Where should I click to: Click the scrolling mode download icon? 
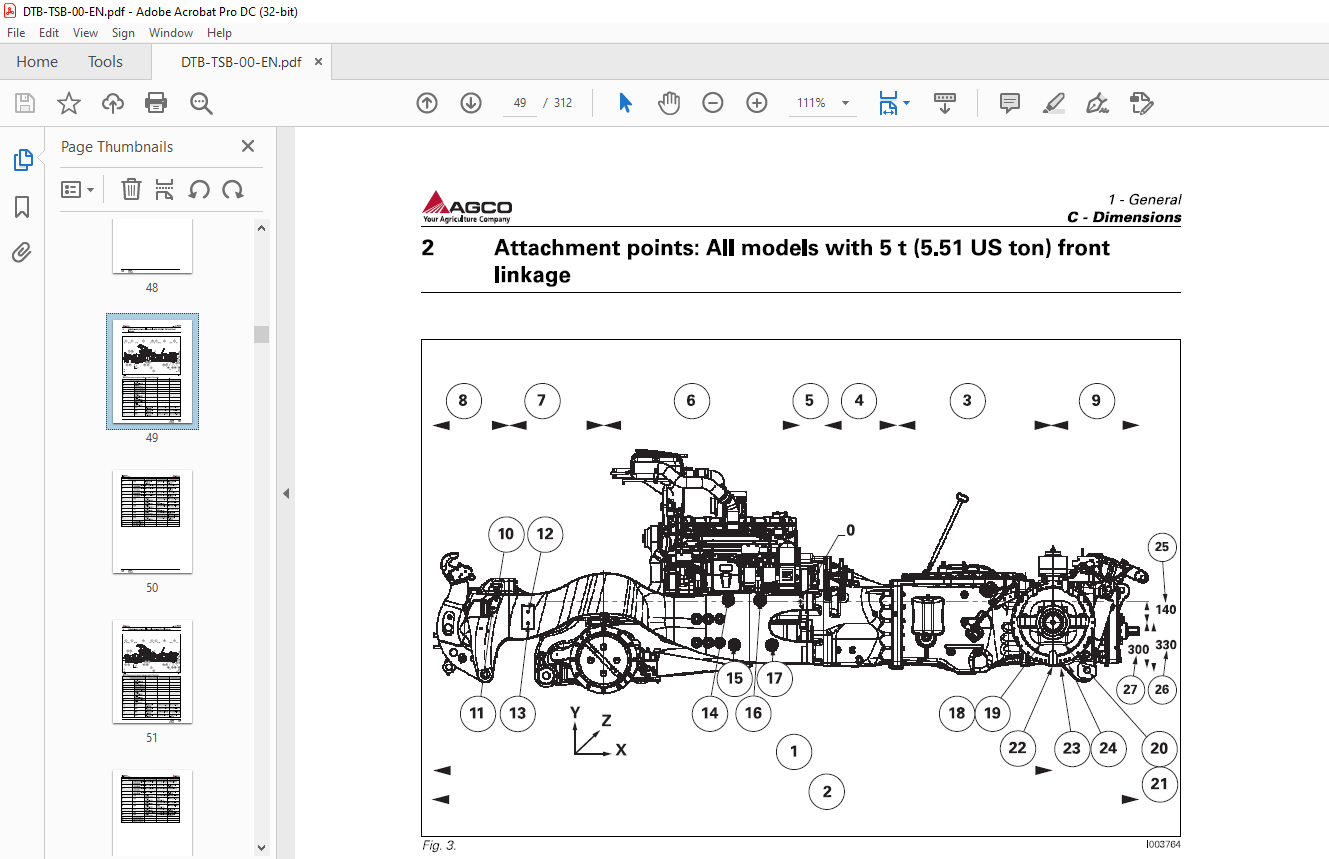click(945, 103)
